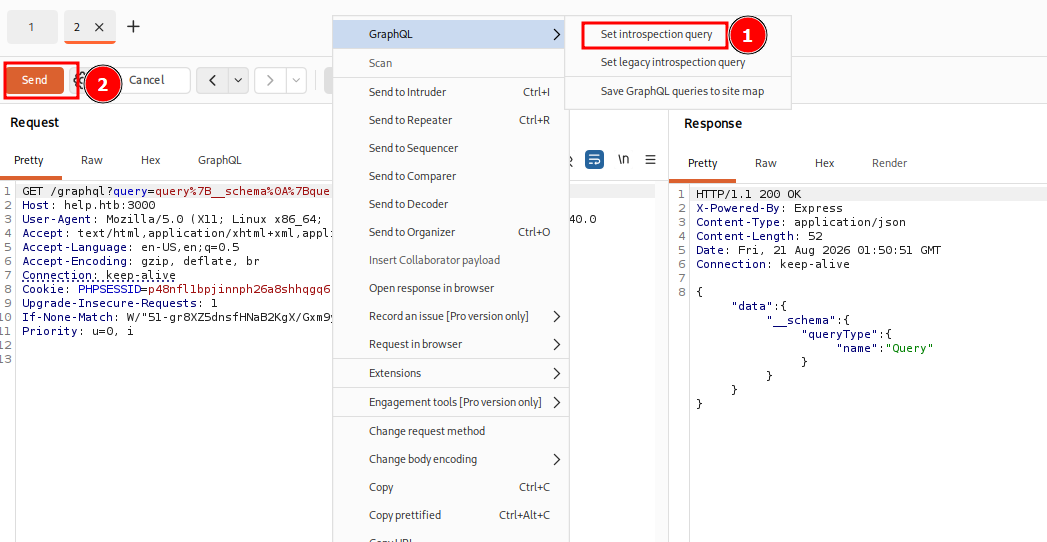
Task: Expand the Extensions submenu
Action: 557,373
